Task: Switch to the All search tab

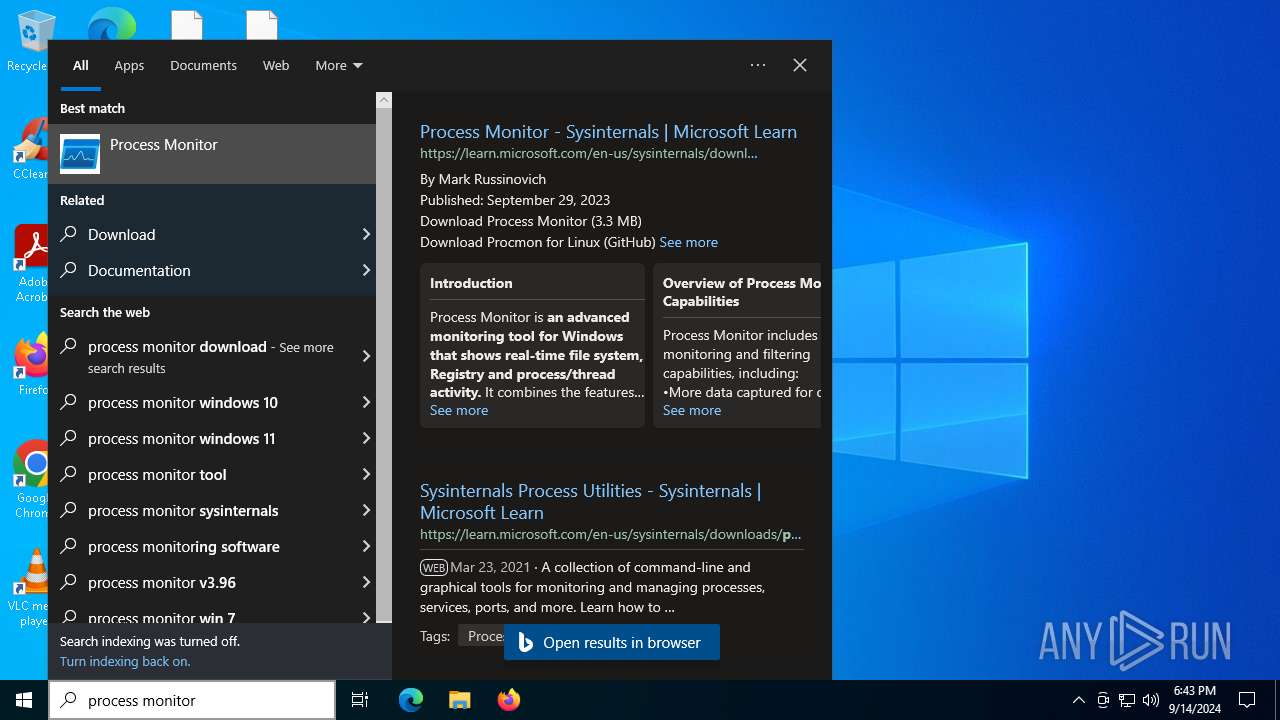Action: click(x=81, y=65)
